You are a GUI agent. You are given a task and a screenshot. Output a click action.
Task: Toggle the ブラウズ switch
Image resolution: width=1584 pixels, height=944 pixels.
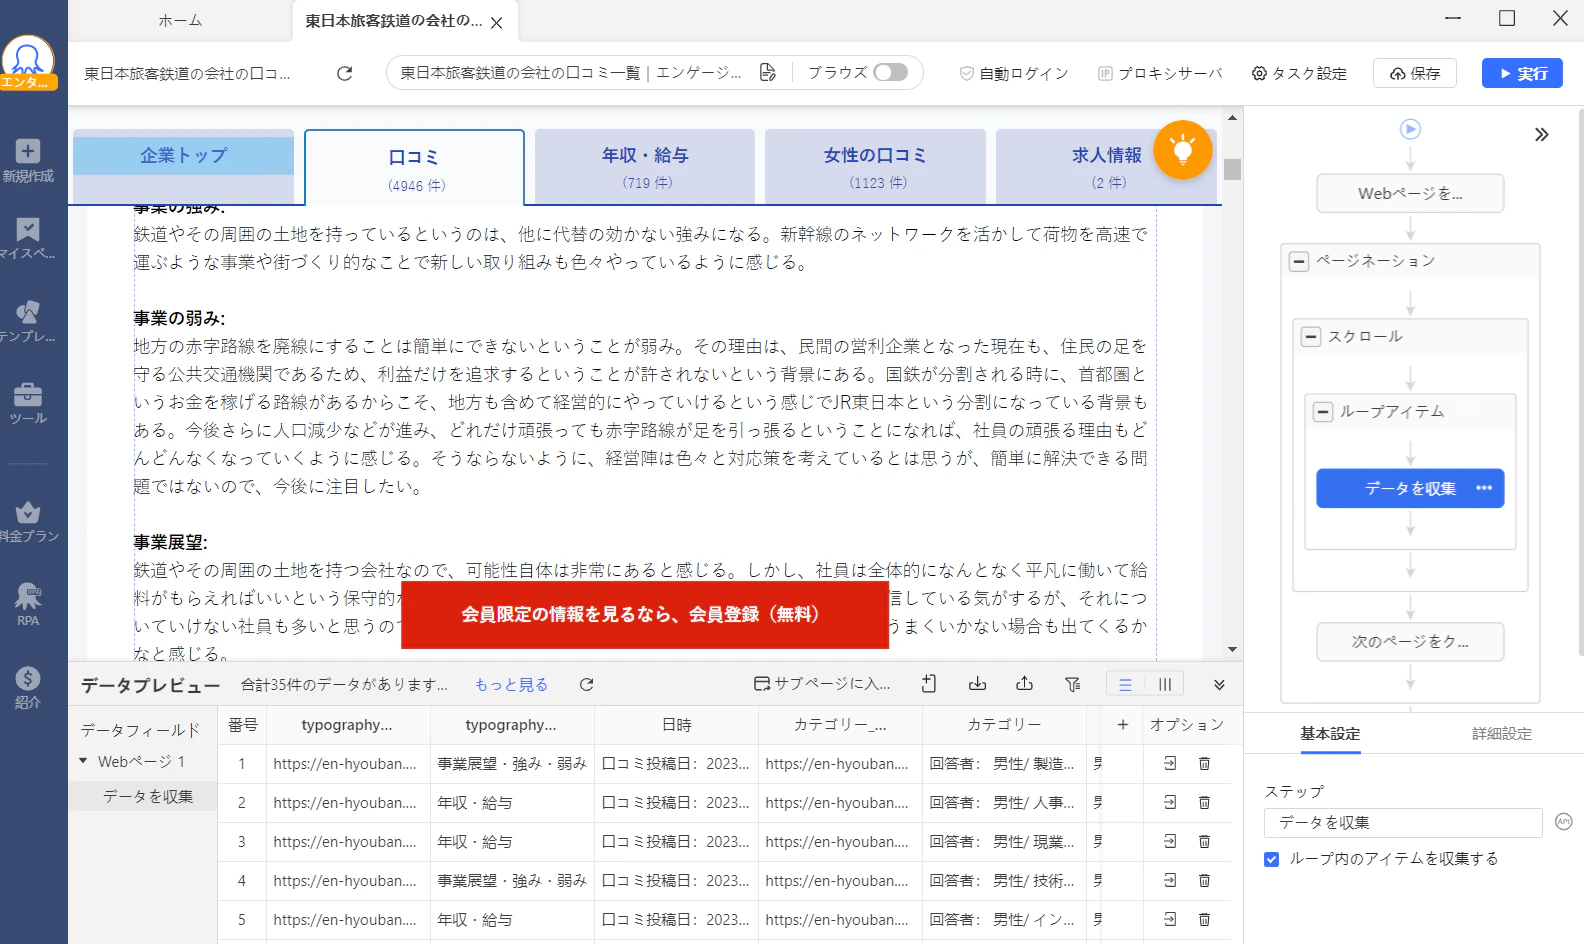(890, 72)
